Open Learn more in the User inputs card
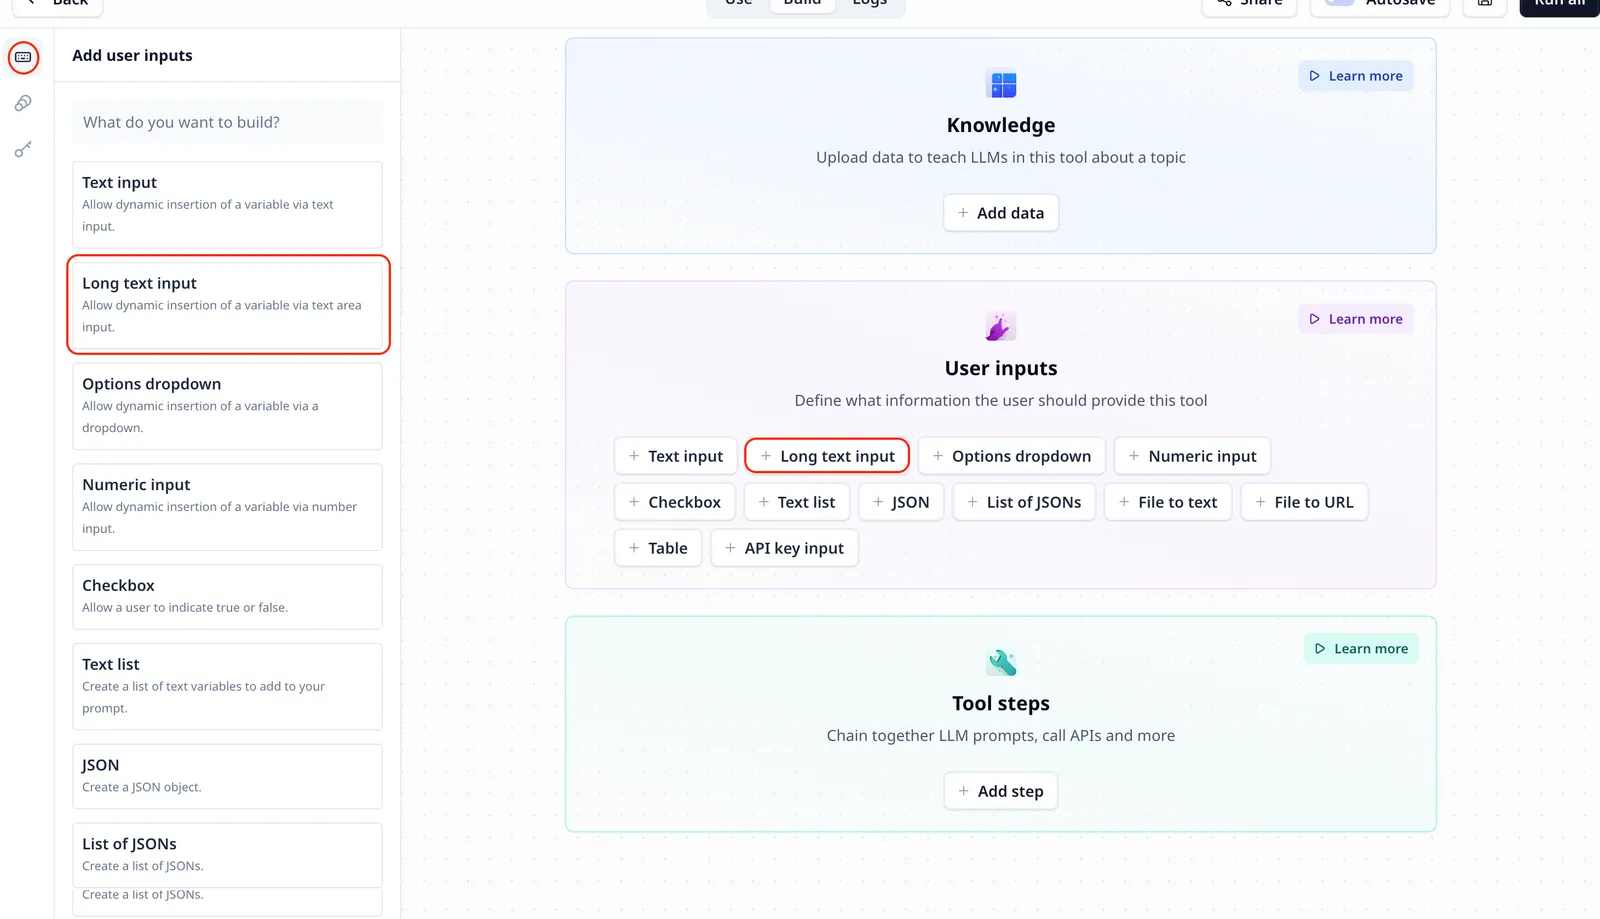 [1356, 319]
